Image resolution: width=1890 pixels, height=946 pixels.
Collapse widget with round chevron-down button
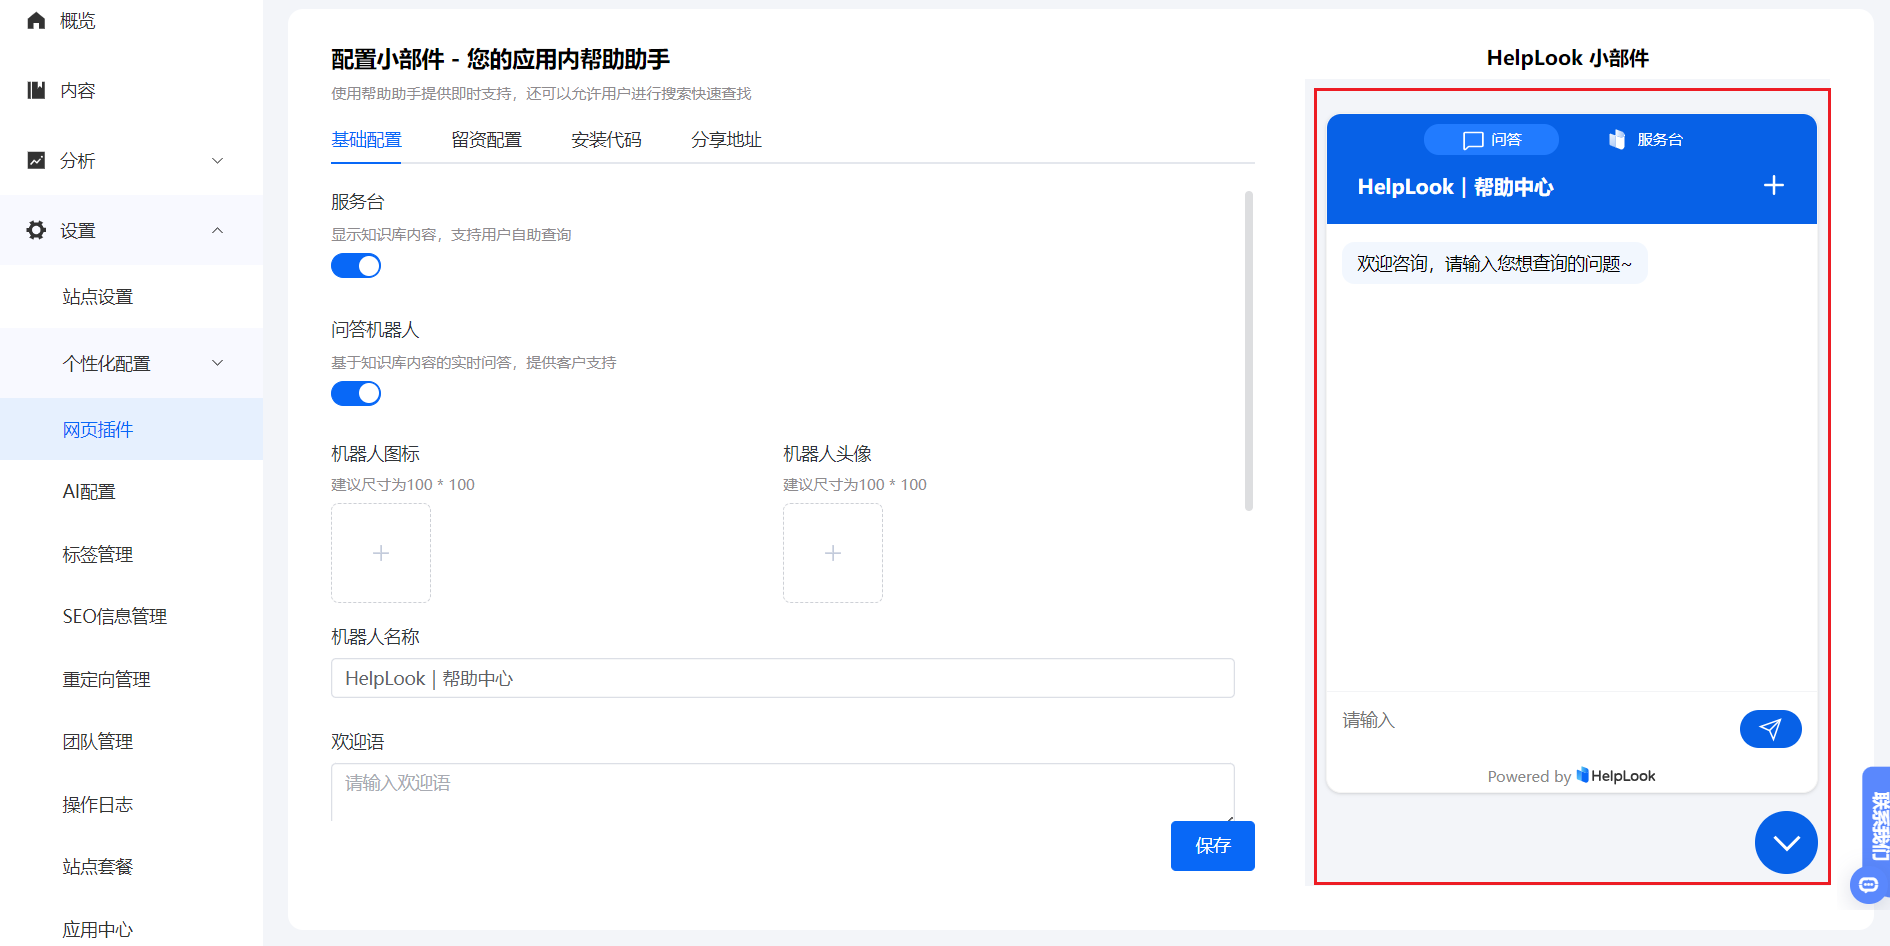pyautogui.click(x=1786, y=842)
